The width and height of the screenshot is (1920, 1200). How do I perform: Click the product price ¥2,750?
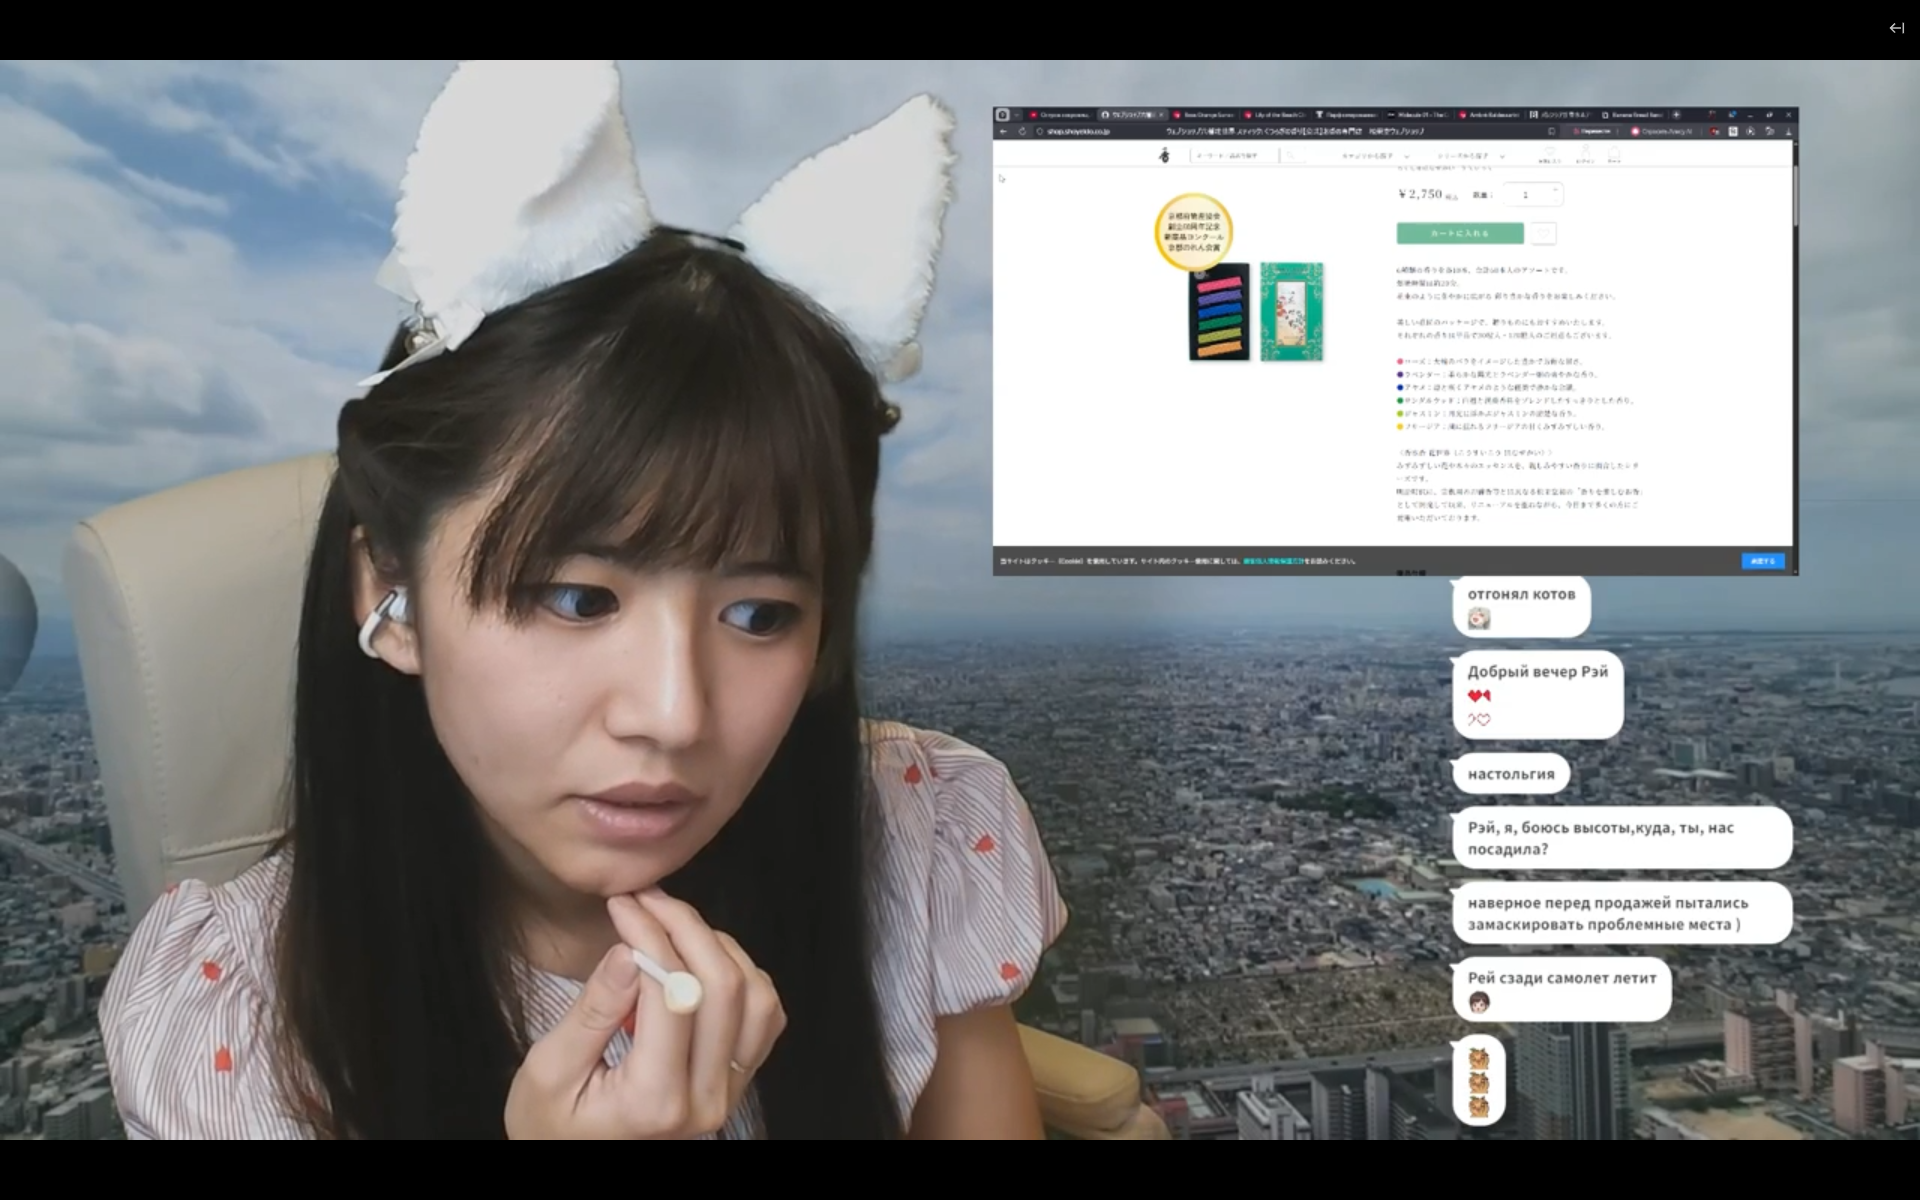click(x=1420, y=194)
